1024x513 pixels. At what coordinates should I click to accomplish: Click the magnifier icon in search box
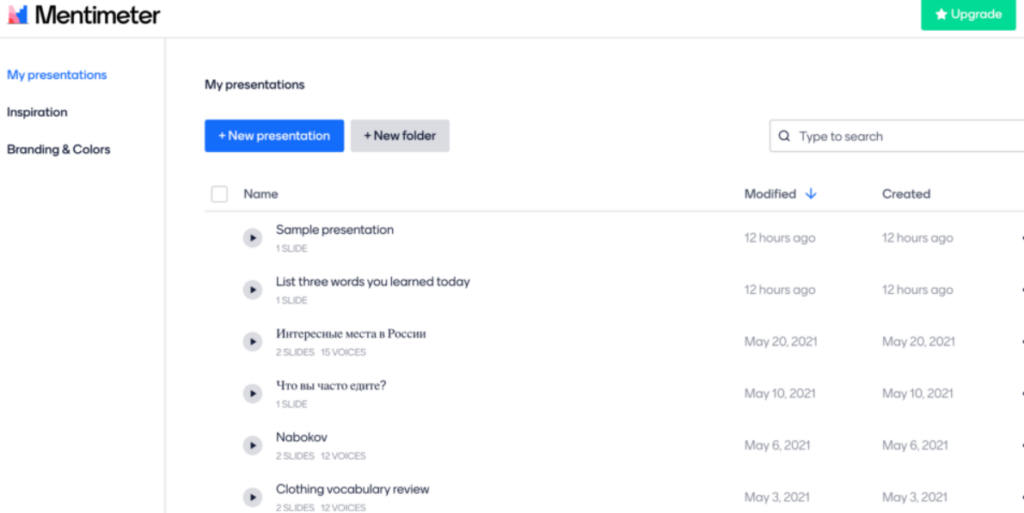[784, 136]
